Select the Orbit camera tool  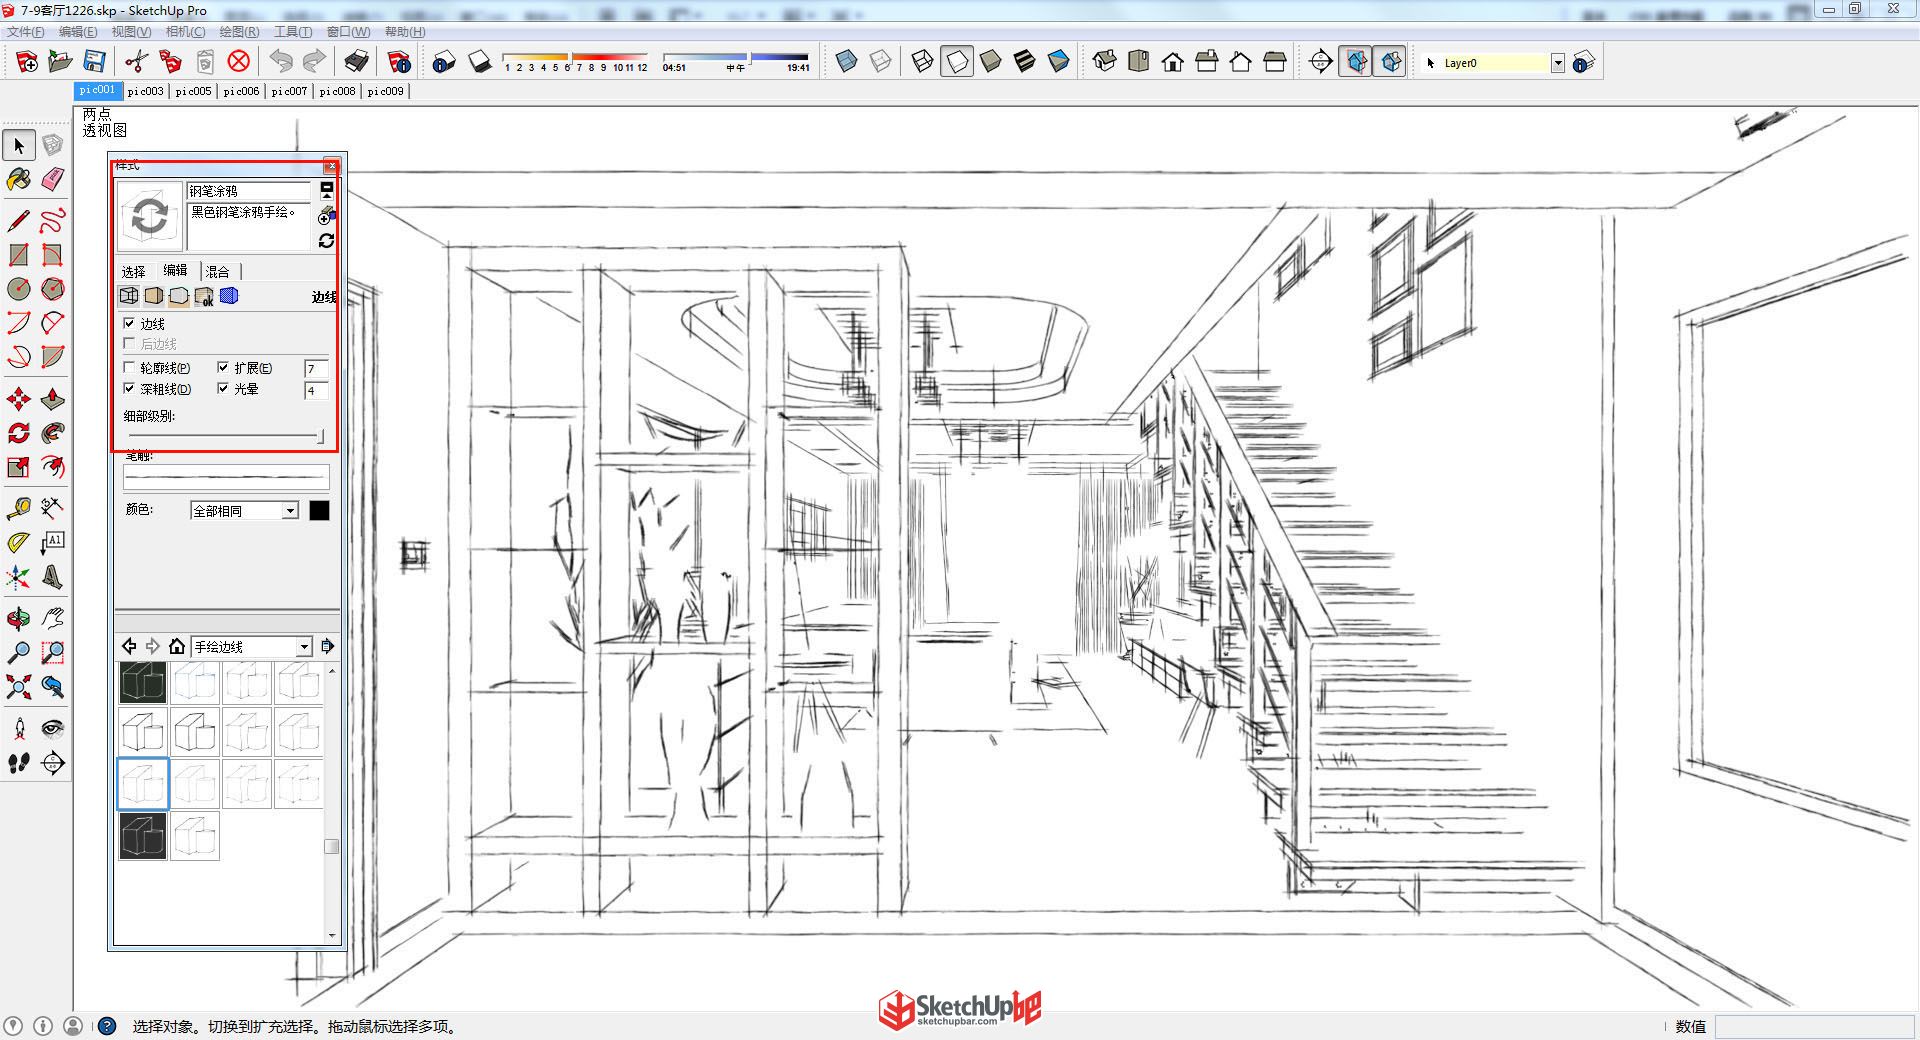pos(19,619)
